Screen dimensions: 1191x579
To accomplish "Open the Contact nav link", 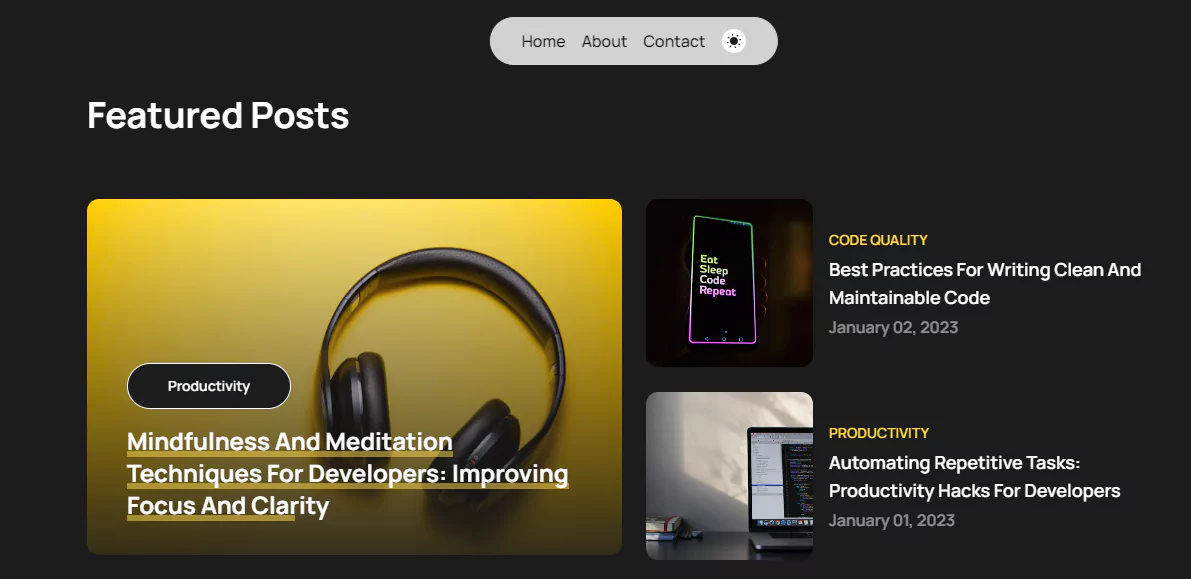I will [x=674, y=42].
